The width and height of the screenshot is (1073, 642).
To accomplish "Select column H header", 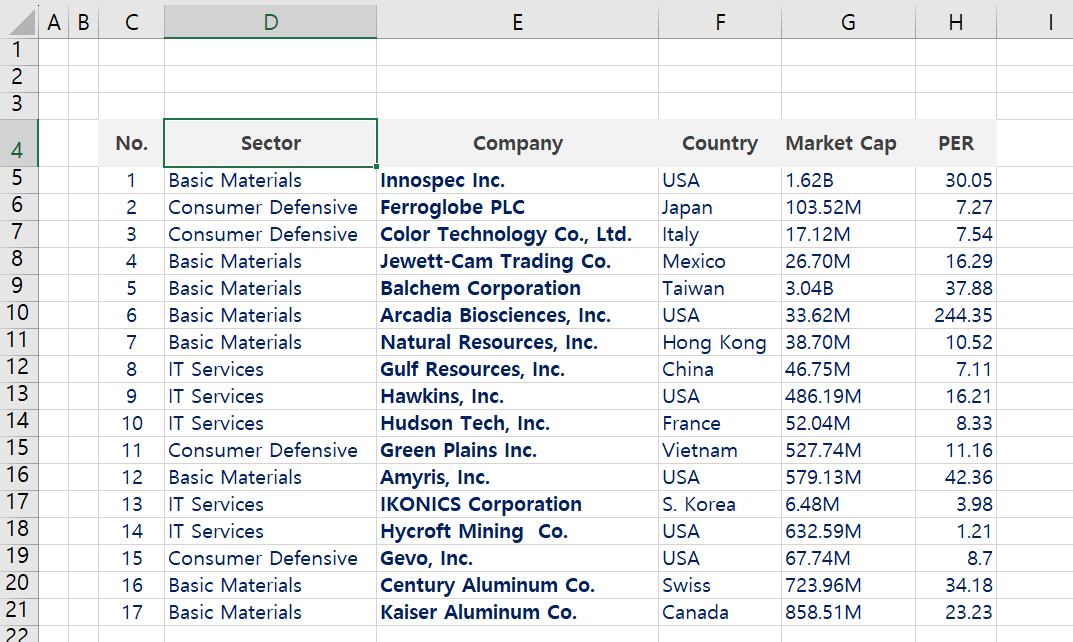I will [956, 22].
